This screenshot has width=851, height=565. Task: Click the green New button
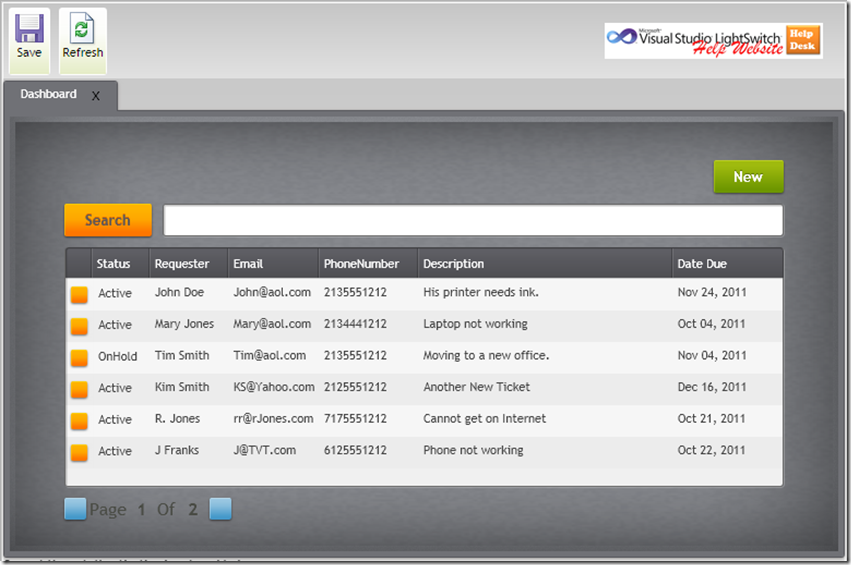coord(748,176)
